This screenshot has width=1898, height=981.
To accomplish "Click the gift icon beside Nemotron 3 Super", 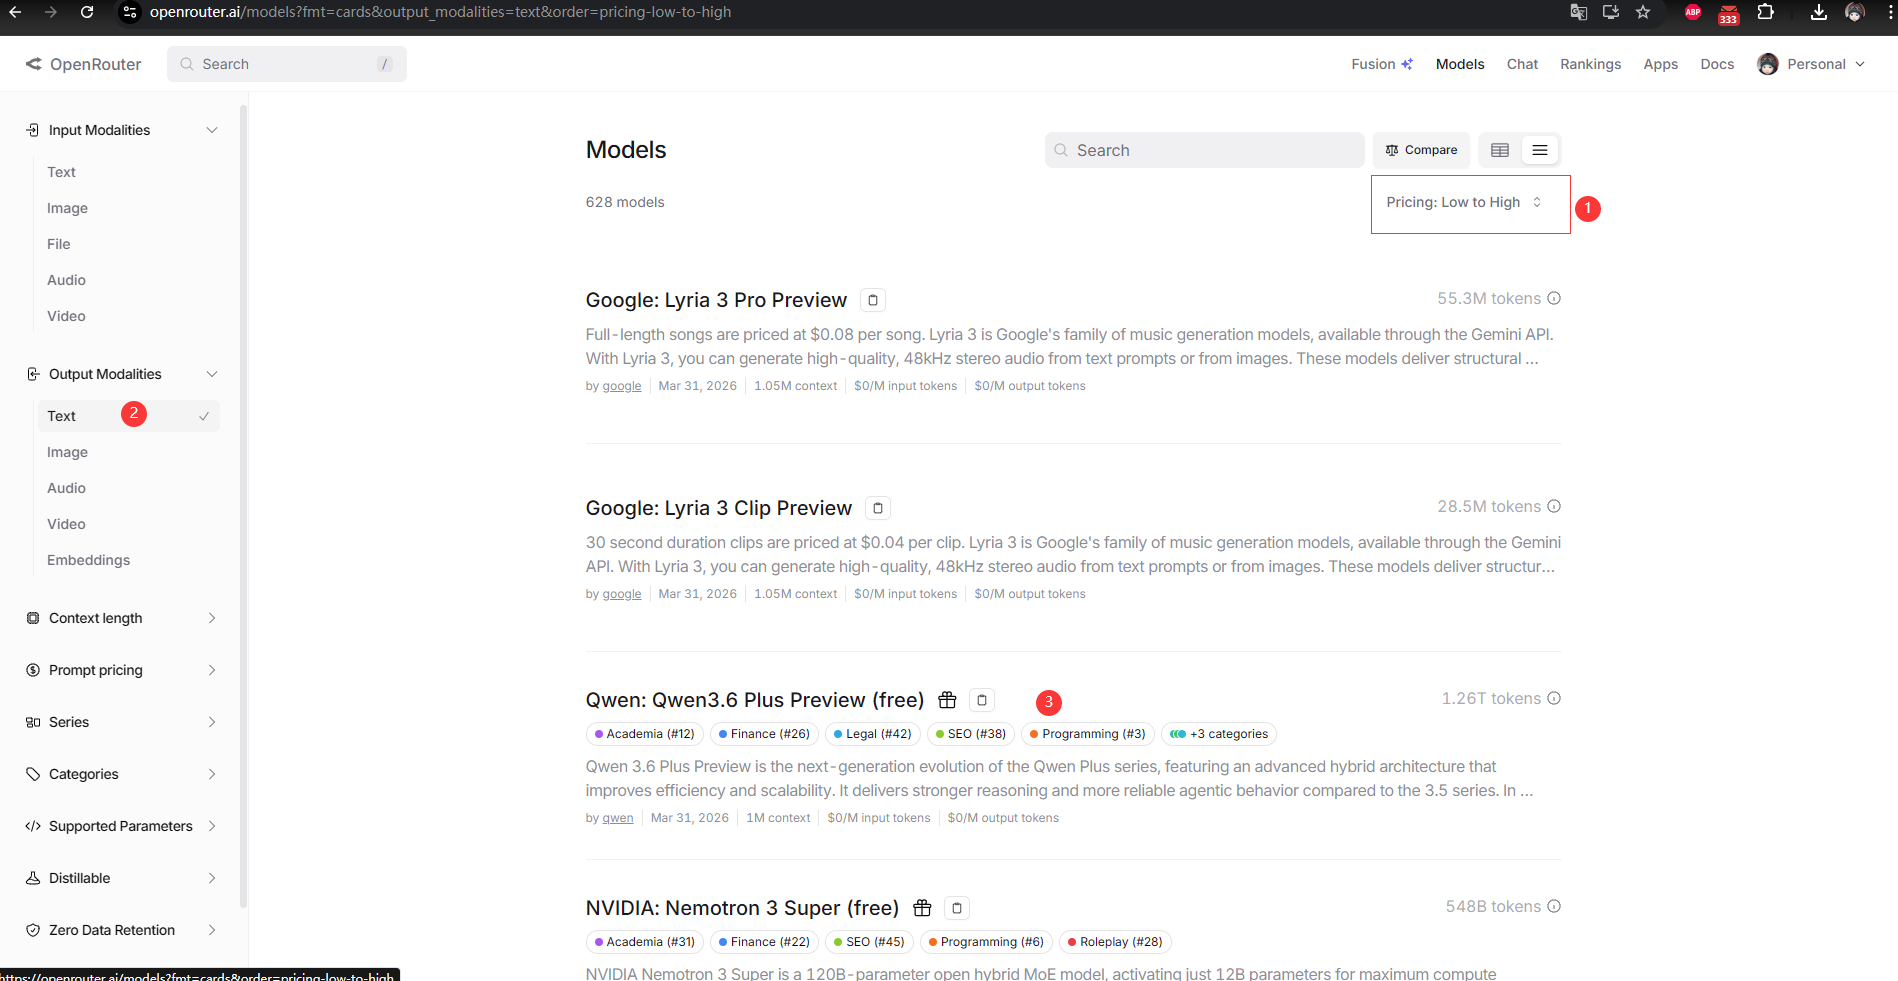I will coord(922,908).
